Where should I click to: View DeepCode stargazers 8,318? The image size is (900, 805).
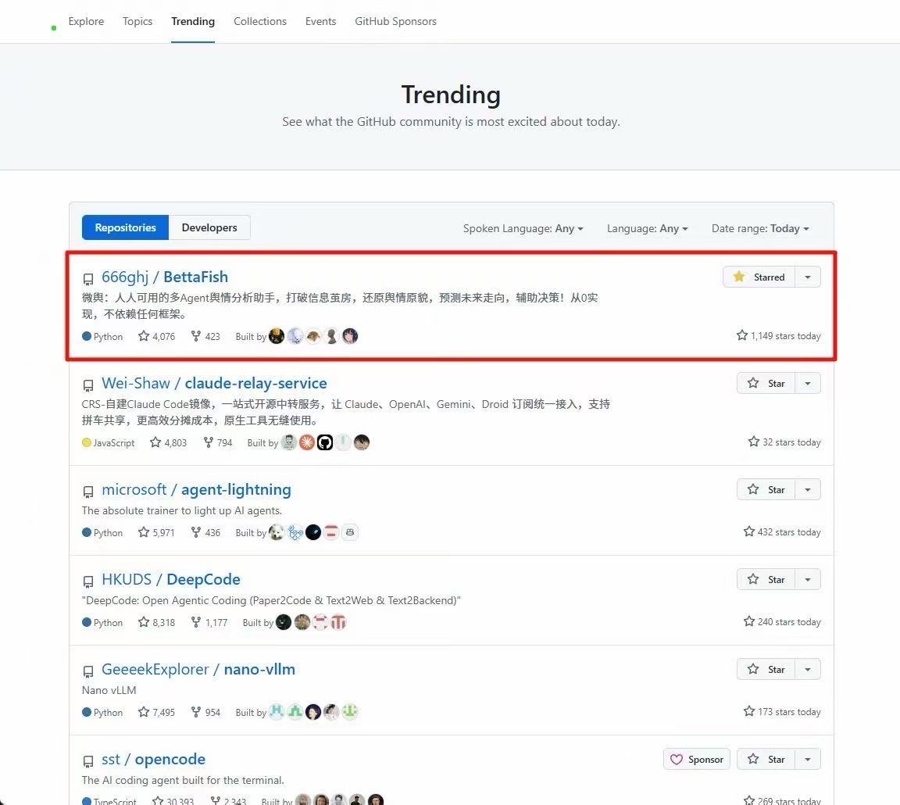[157, 622]
